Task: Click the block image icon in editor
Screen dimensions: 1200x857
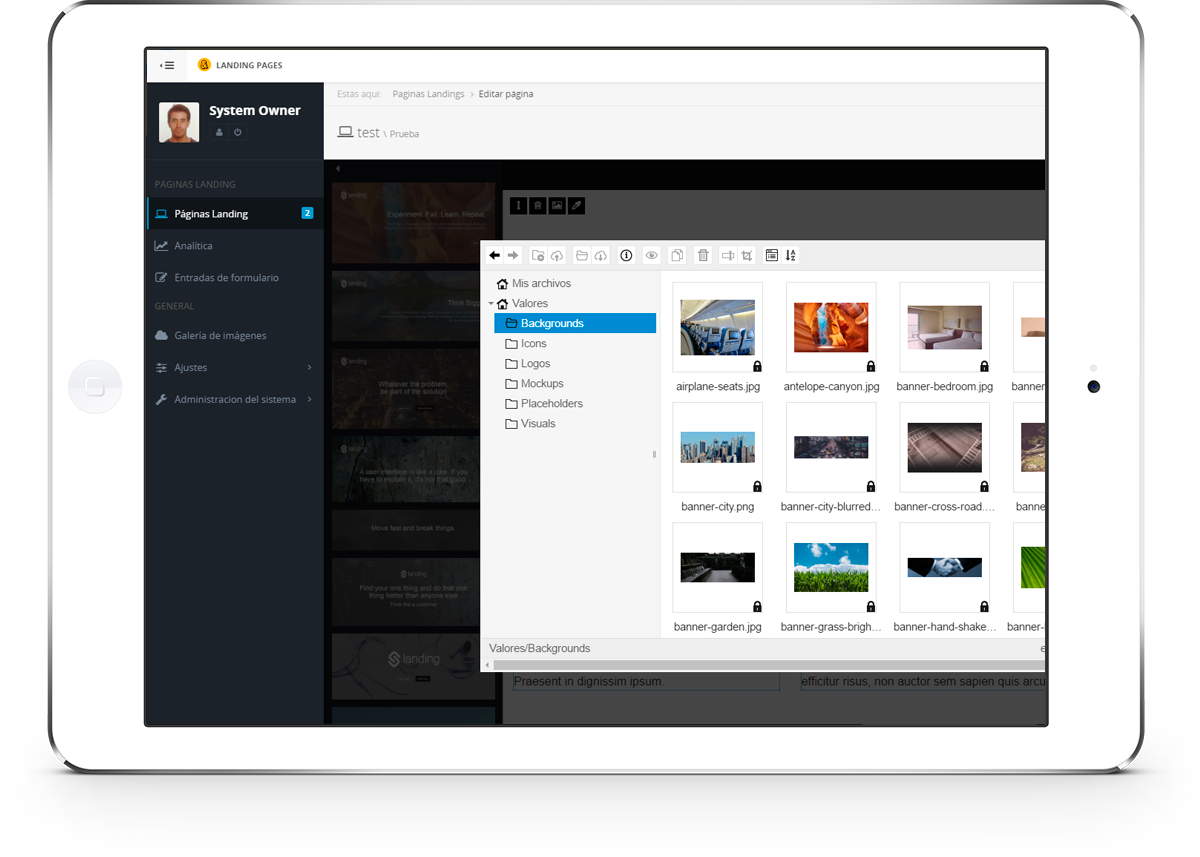Action: coord(557,205)
